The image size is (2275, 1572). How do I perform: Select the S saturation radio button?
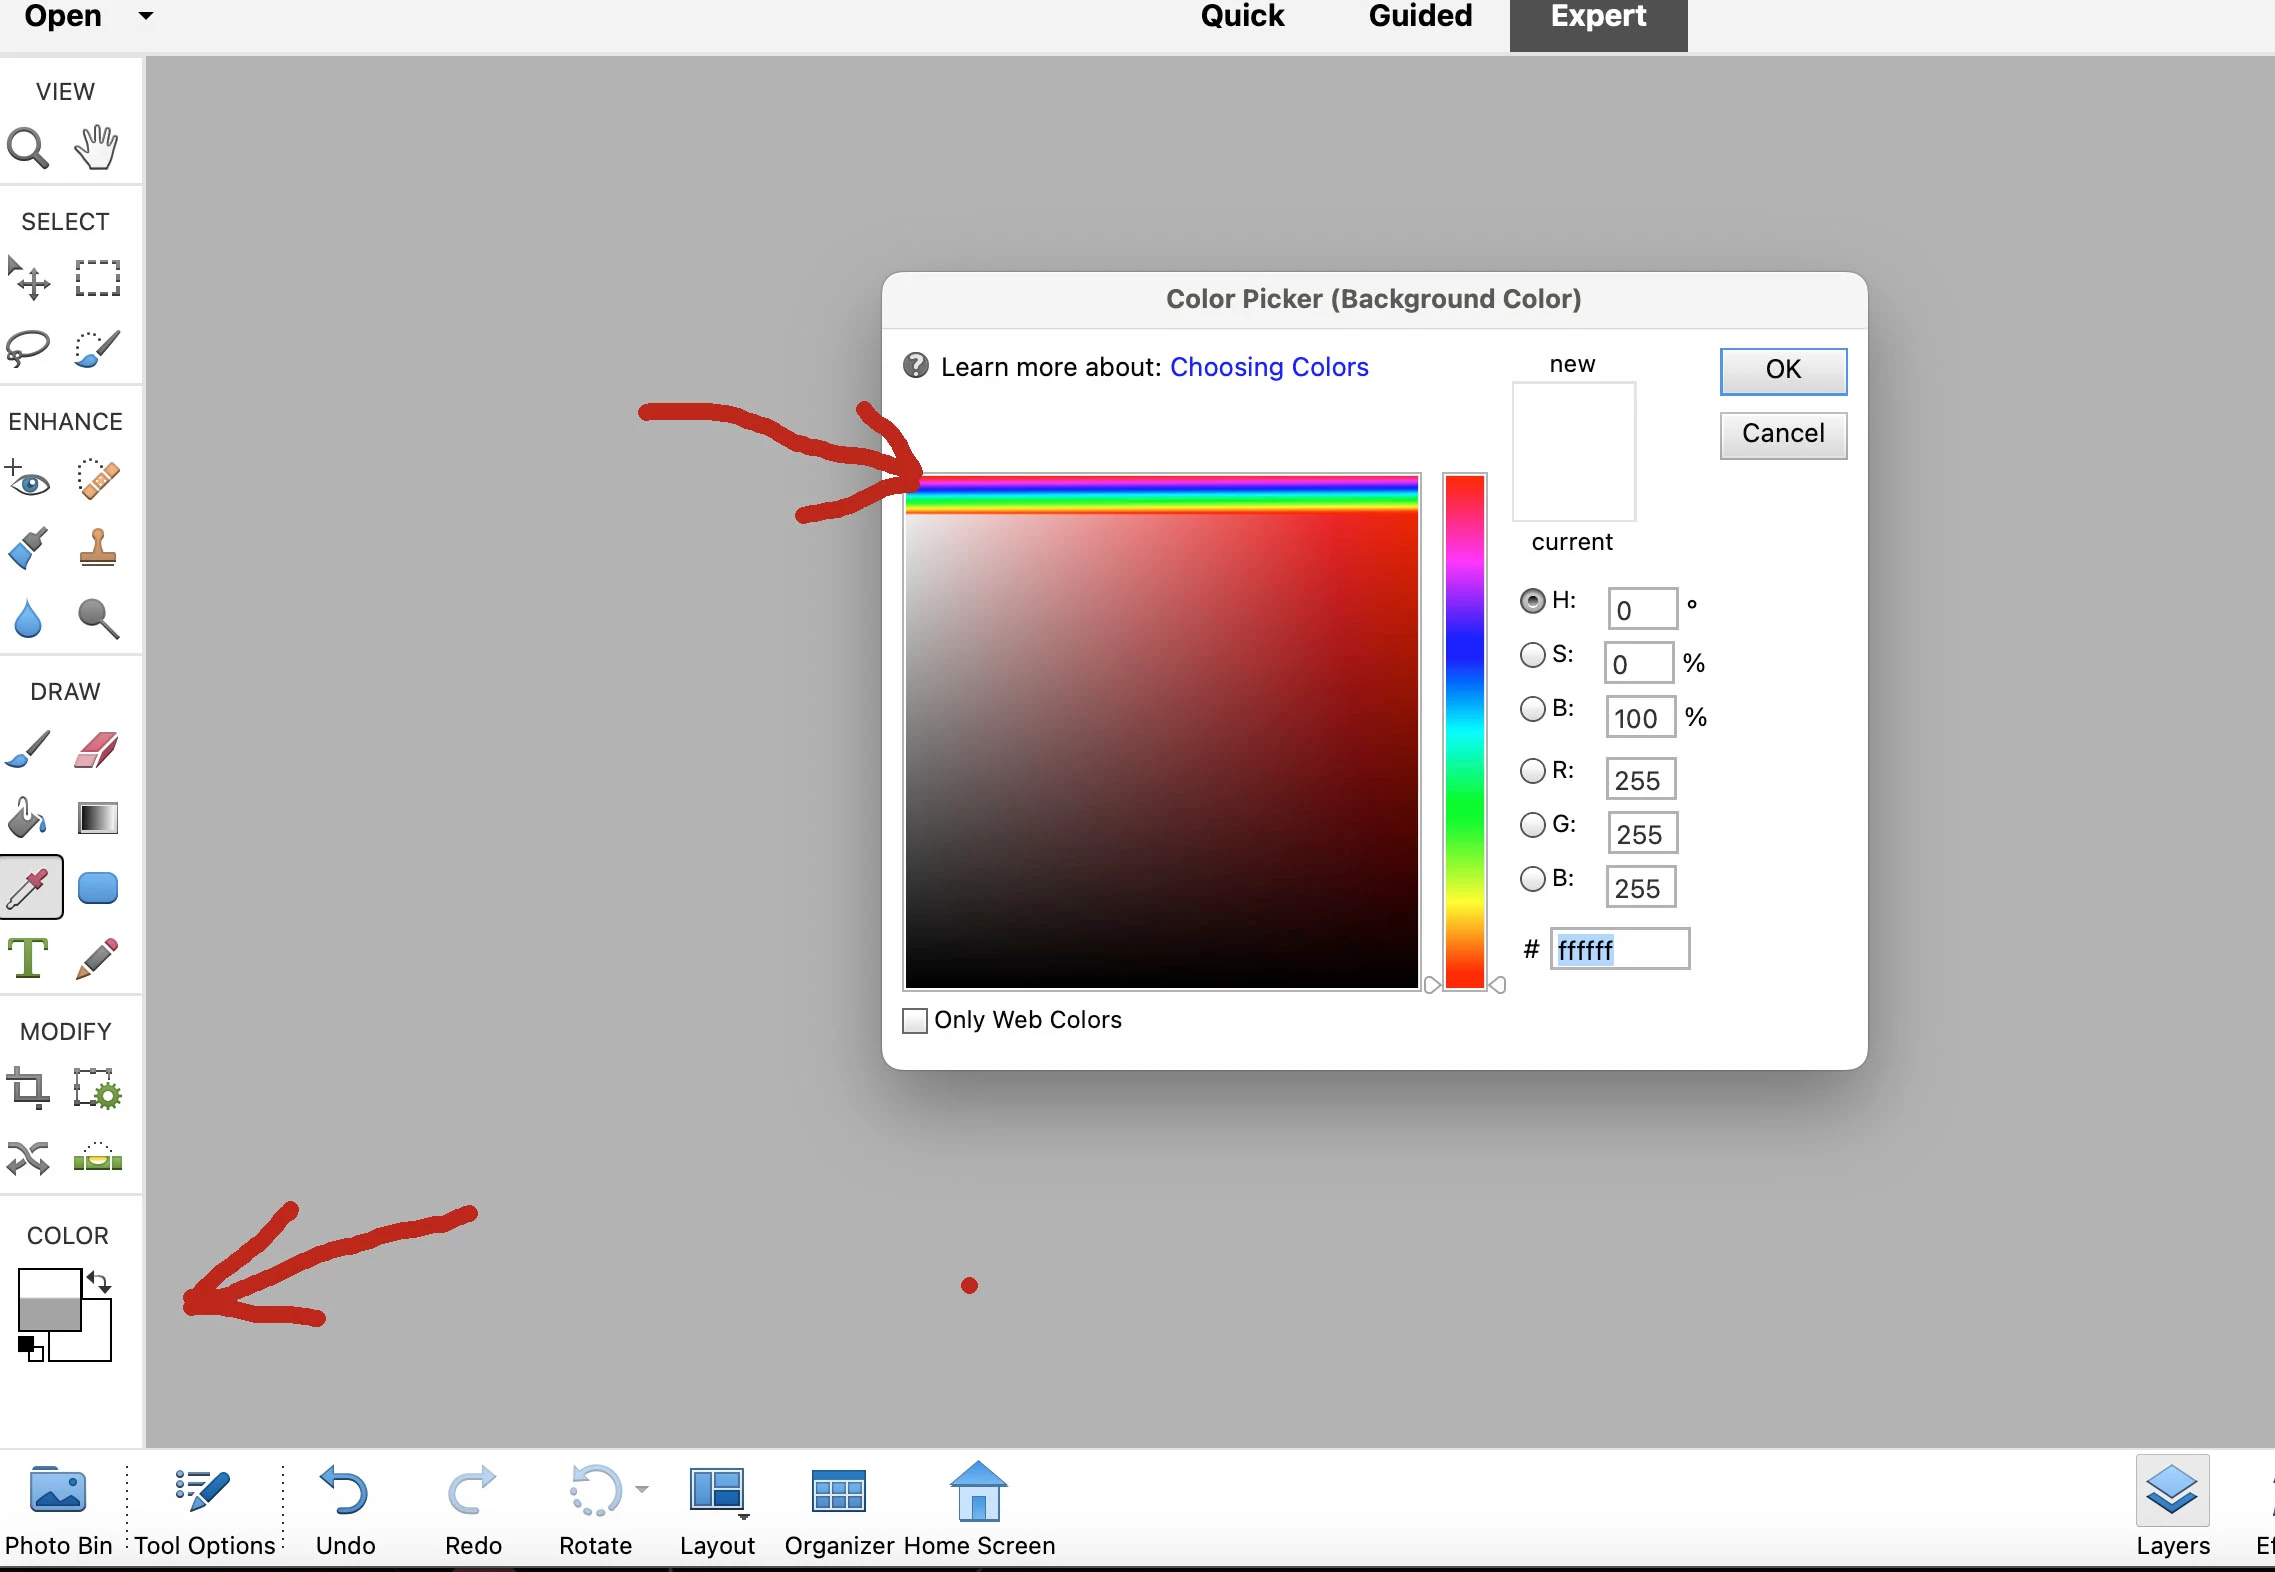pyautogui.click(x=1533, y=655)
